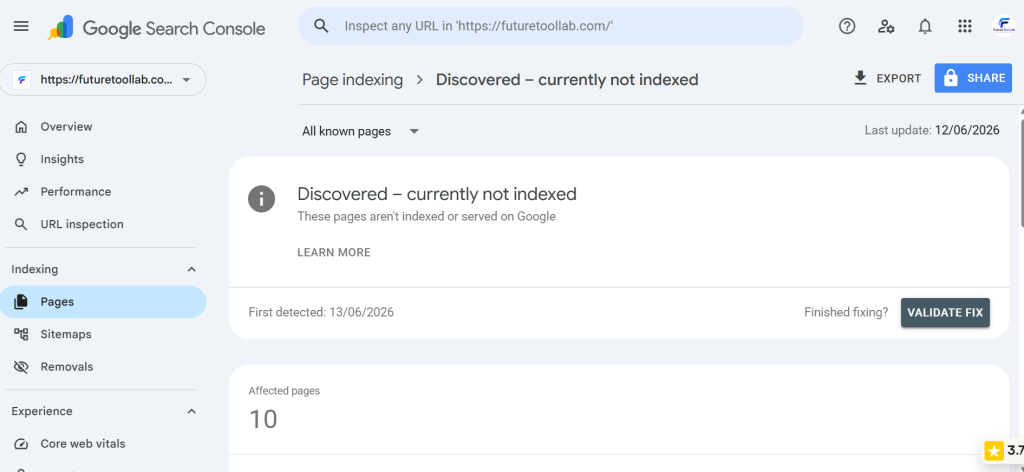1024x472 pixels.
Task: Click the Affected pages count 10
Action: (x=263, y=419)
